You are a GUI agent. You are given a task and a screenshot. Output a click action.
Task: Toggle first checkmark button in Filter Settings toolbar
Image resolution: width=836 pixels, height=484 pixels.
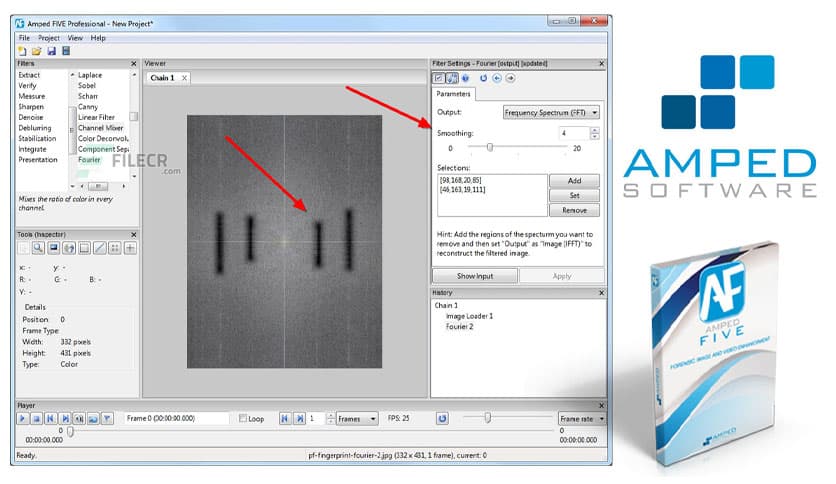pyautogui.click(x=438, y=78)
